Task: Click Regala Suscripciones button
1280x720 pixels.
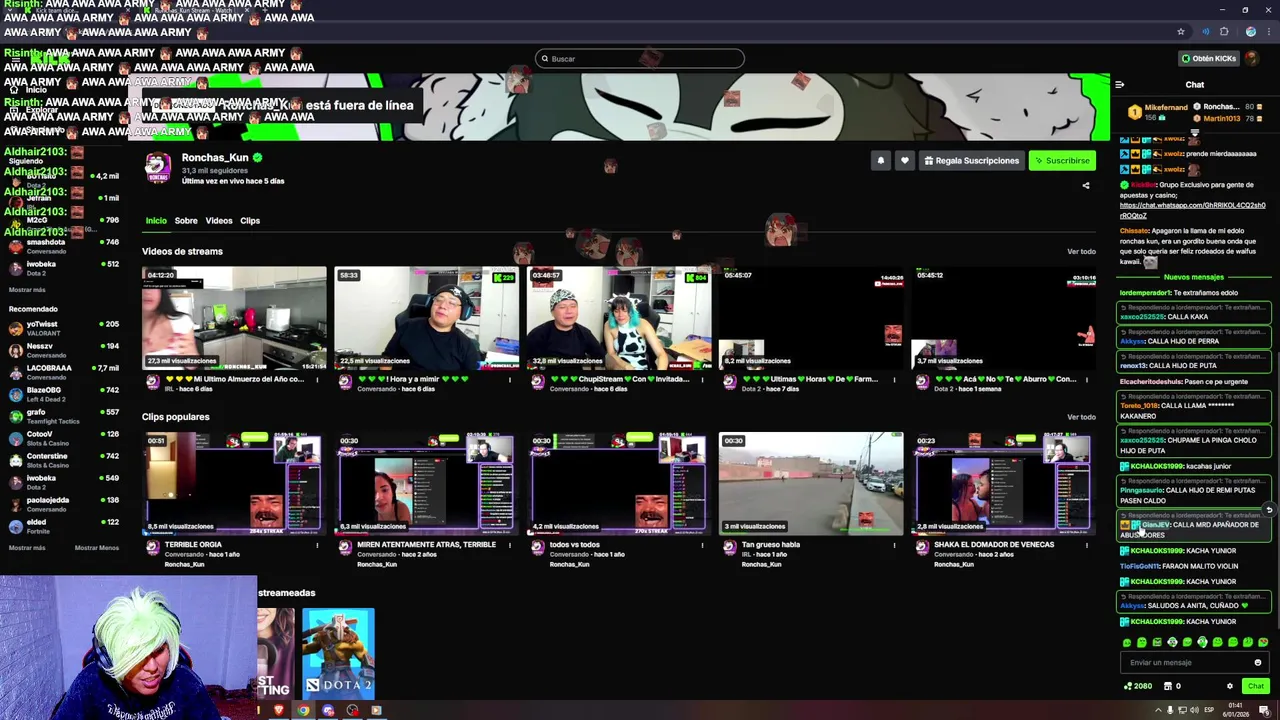Action: (x=972, y=160)
